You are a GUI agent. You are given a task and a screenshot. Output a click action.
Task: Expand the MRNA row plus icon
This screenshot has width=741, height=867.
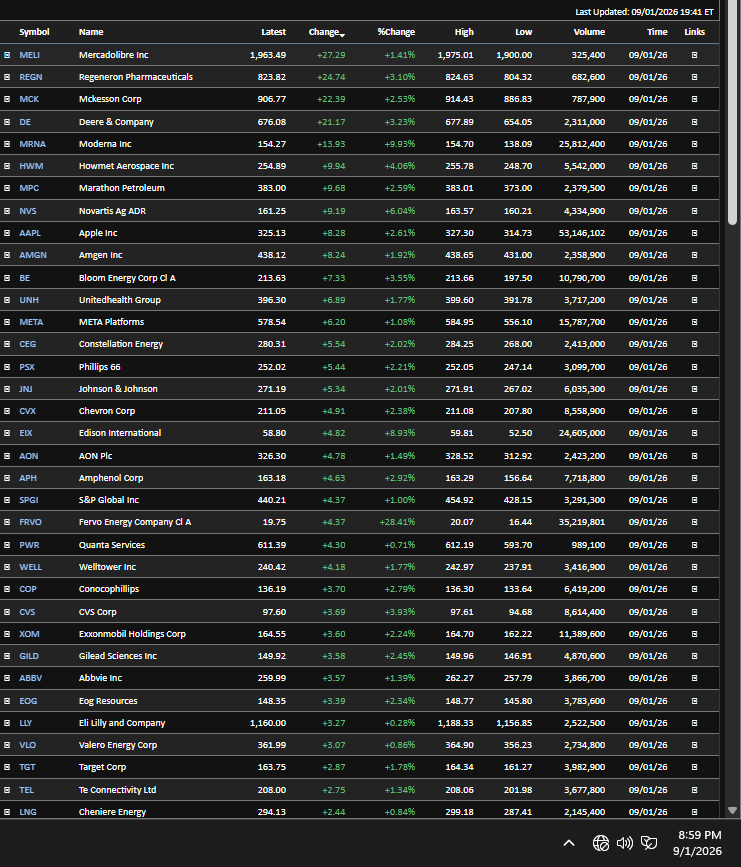tap(7, 144)
